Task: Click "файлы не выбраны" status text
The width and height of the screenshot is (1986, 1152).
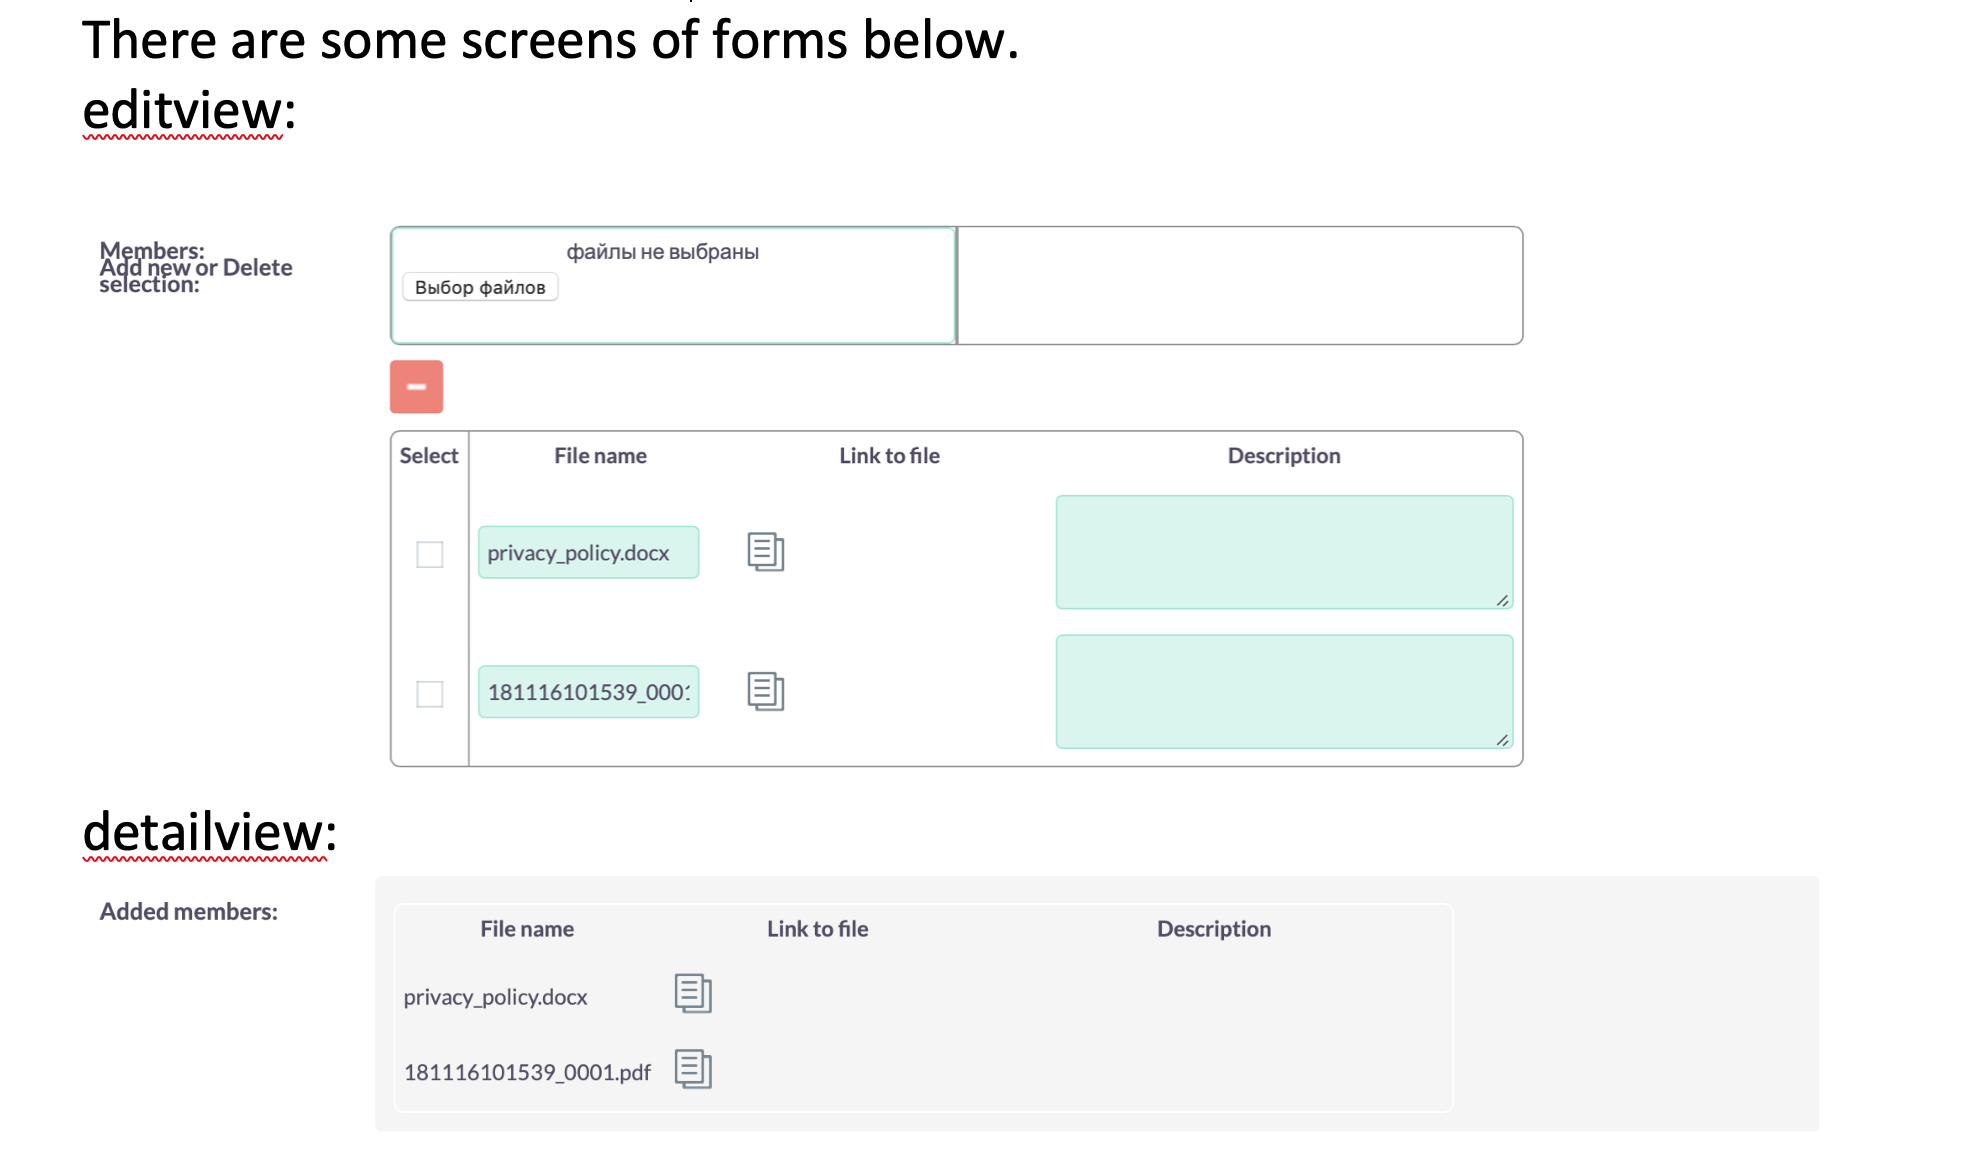Action: (662, 252)
